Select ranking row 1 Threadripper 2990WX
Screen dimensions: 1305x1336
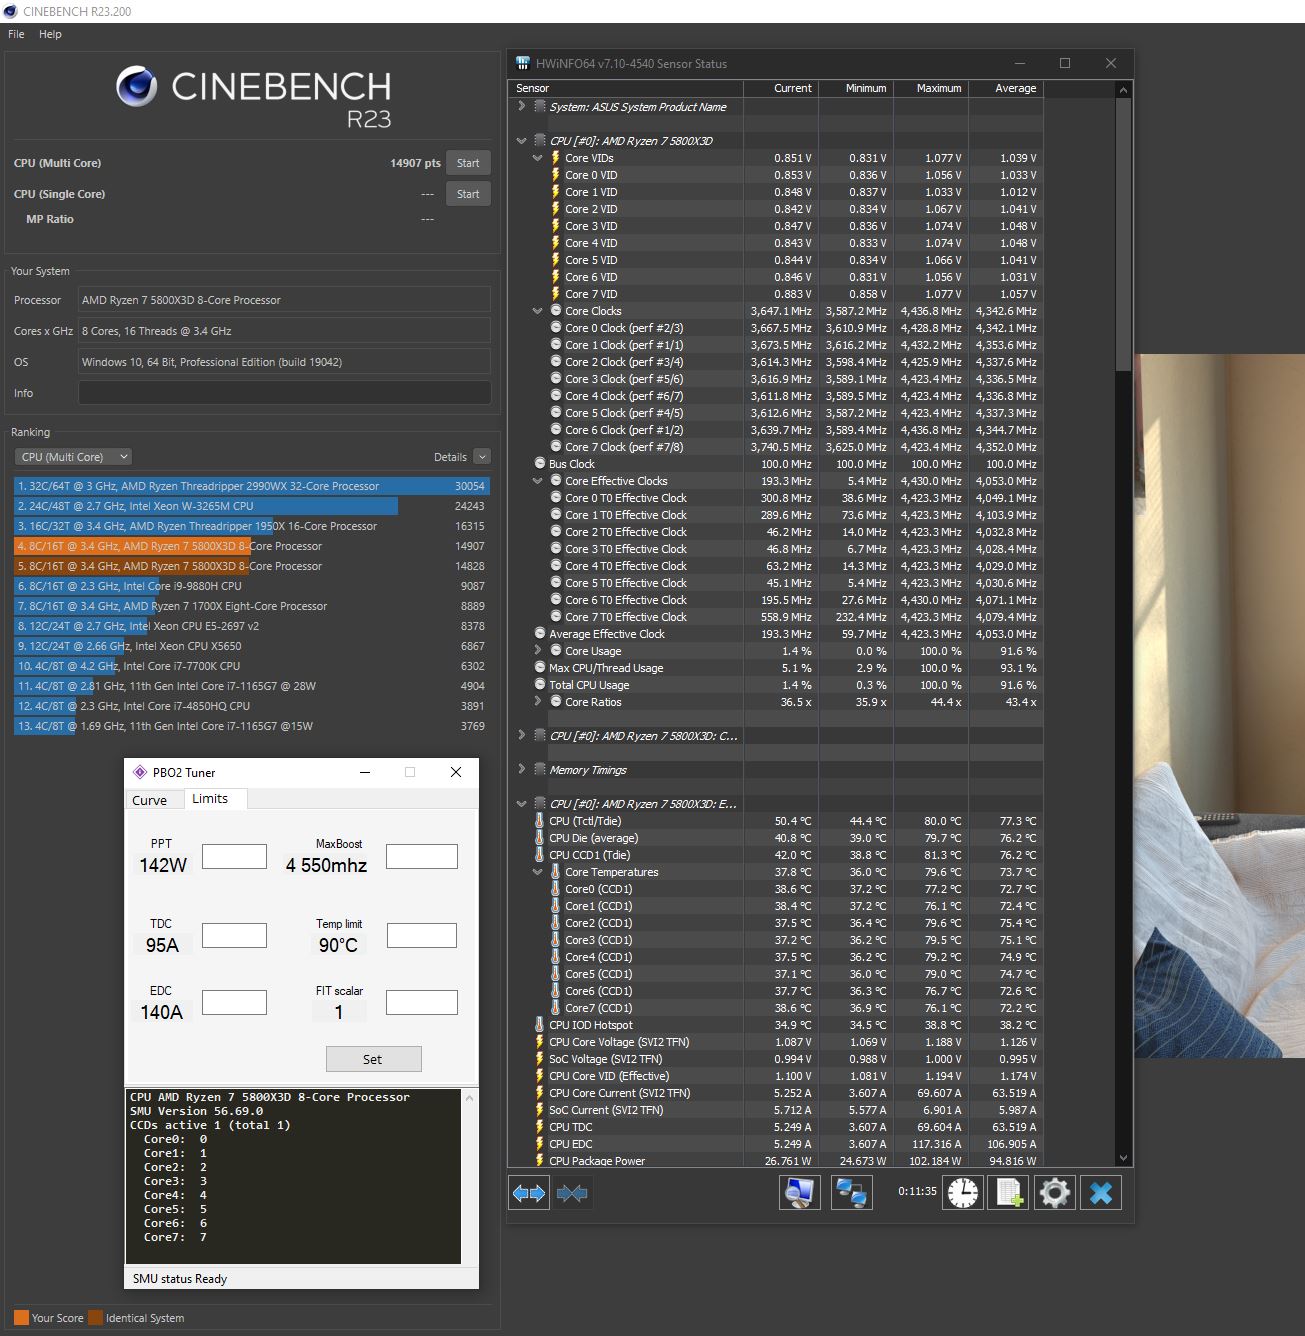(x=251, y=486)
